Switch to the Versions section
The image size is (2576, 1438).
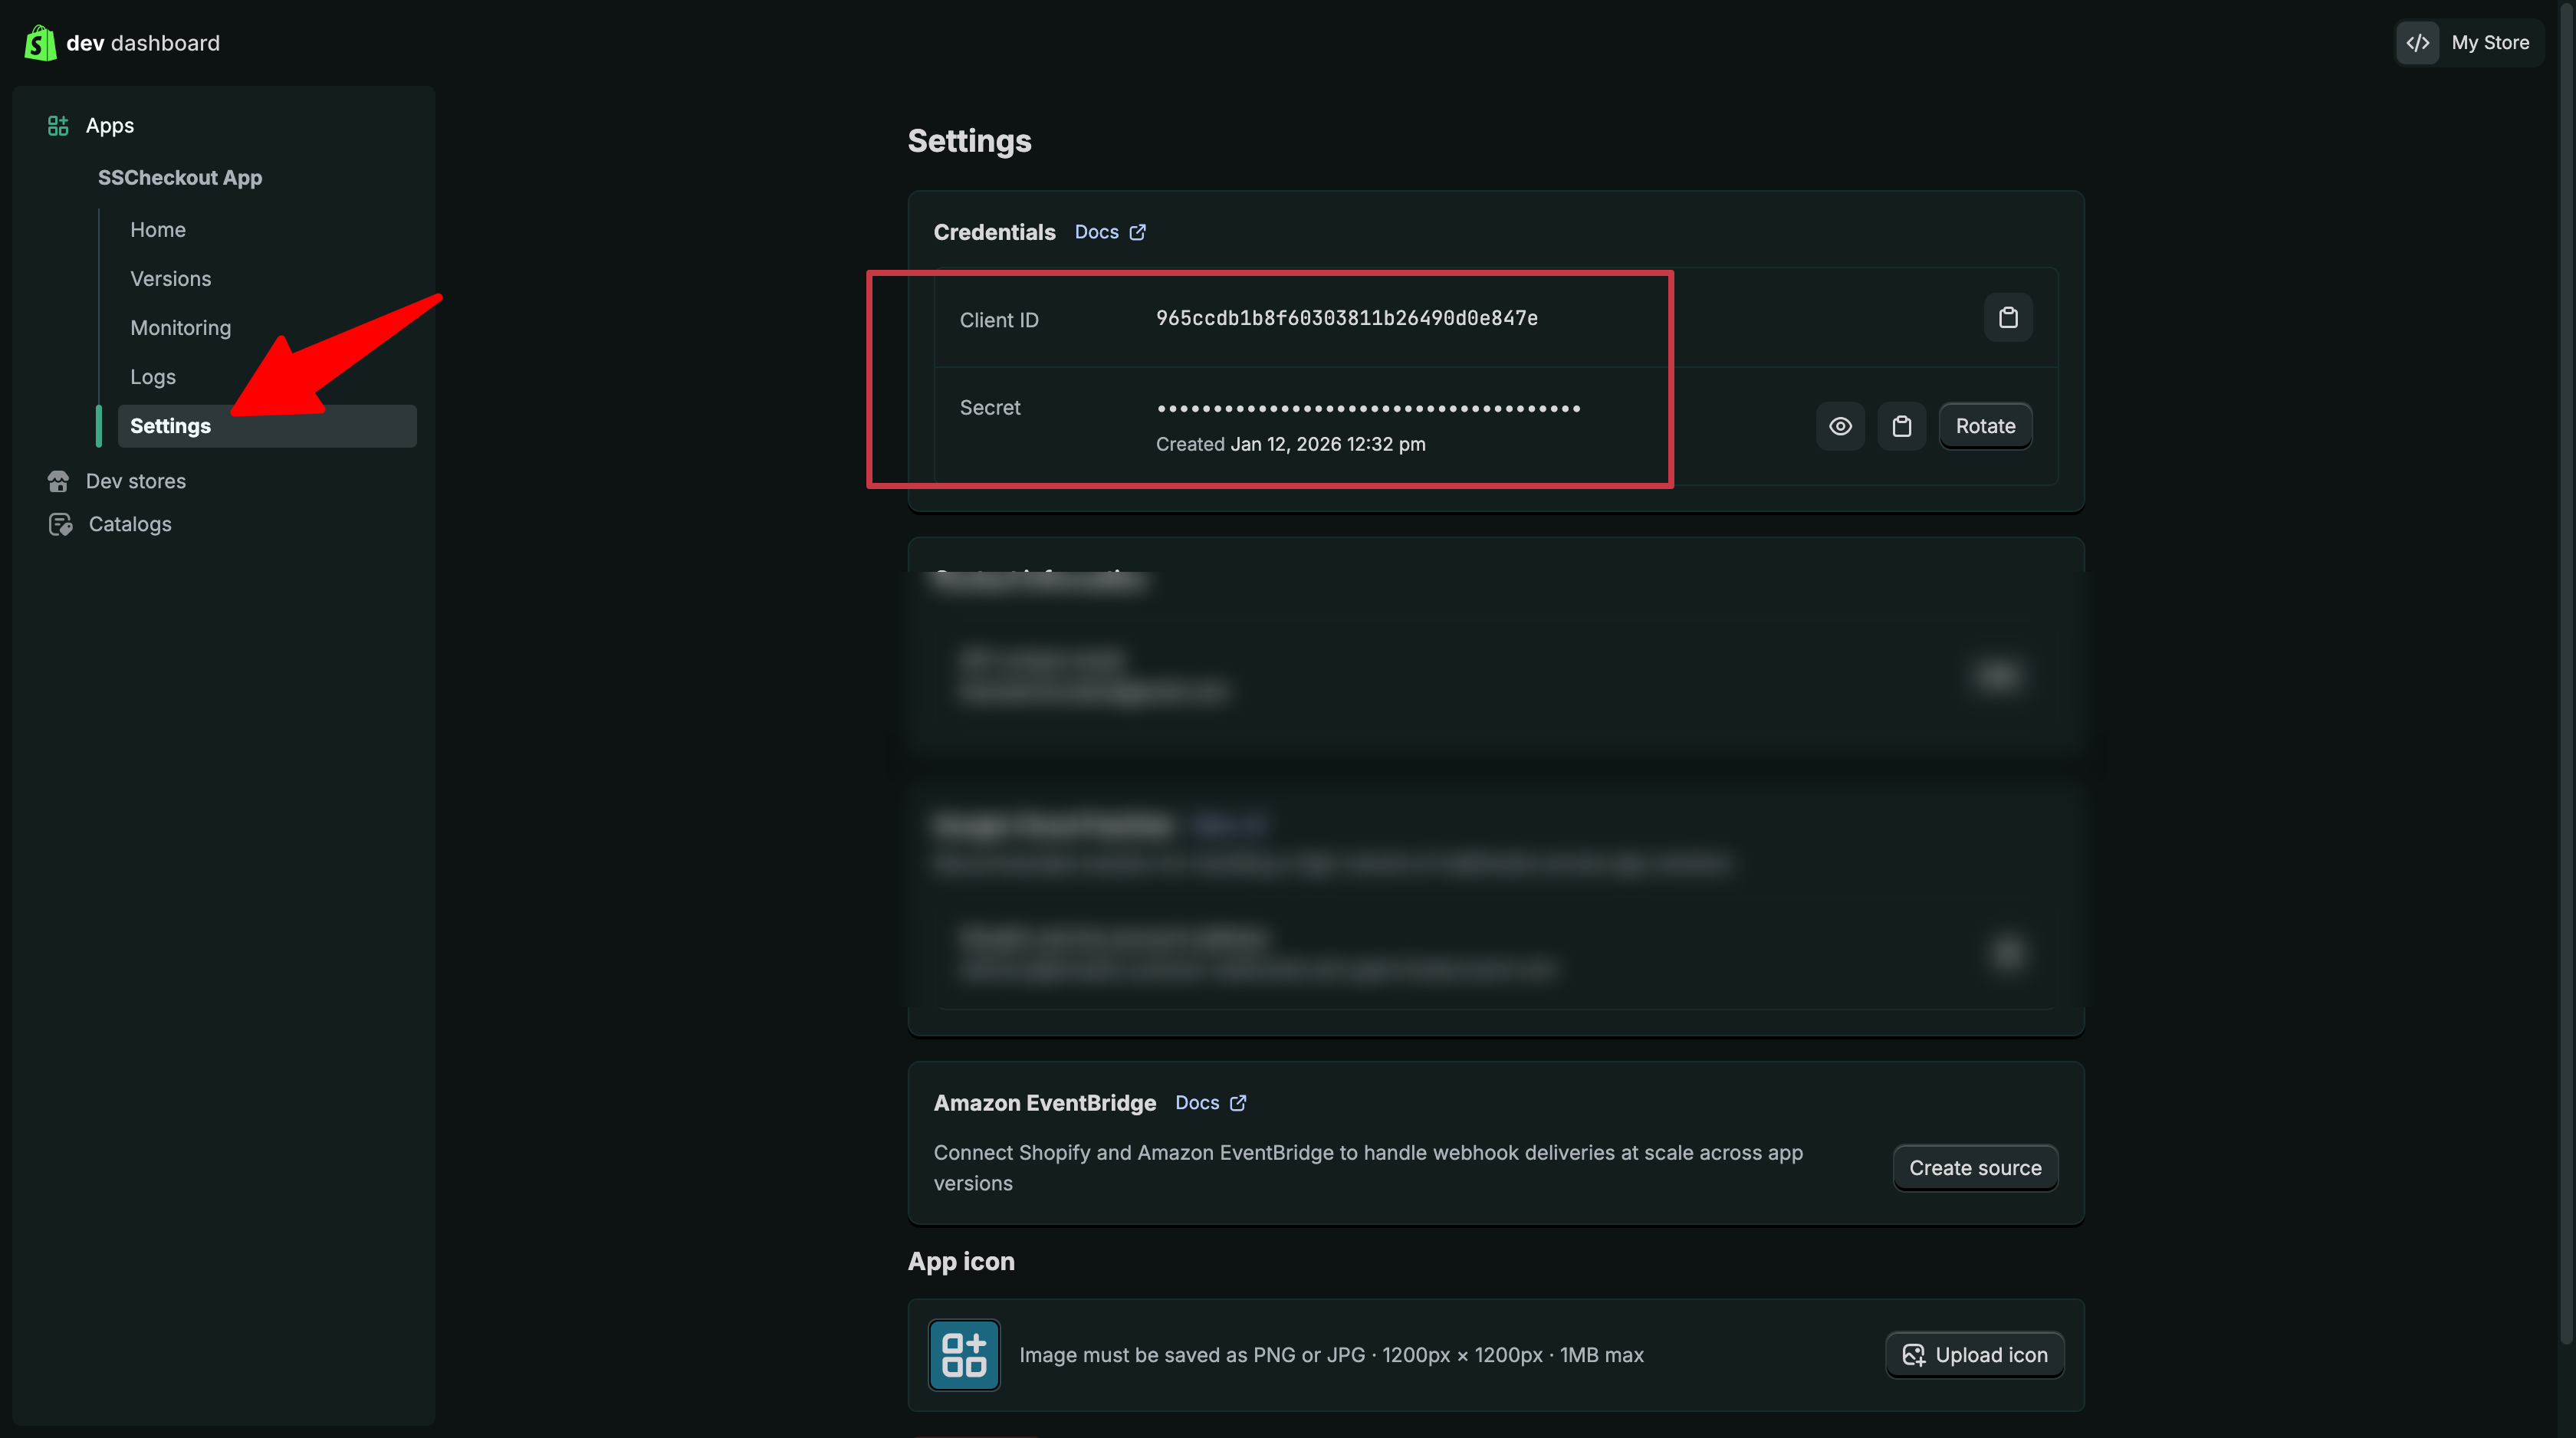click(x=170, y=278)
